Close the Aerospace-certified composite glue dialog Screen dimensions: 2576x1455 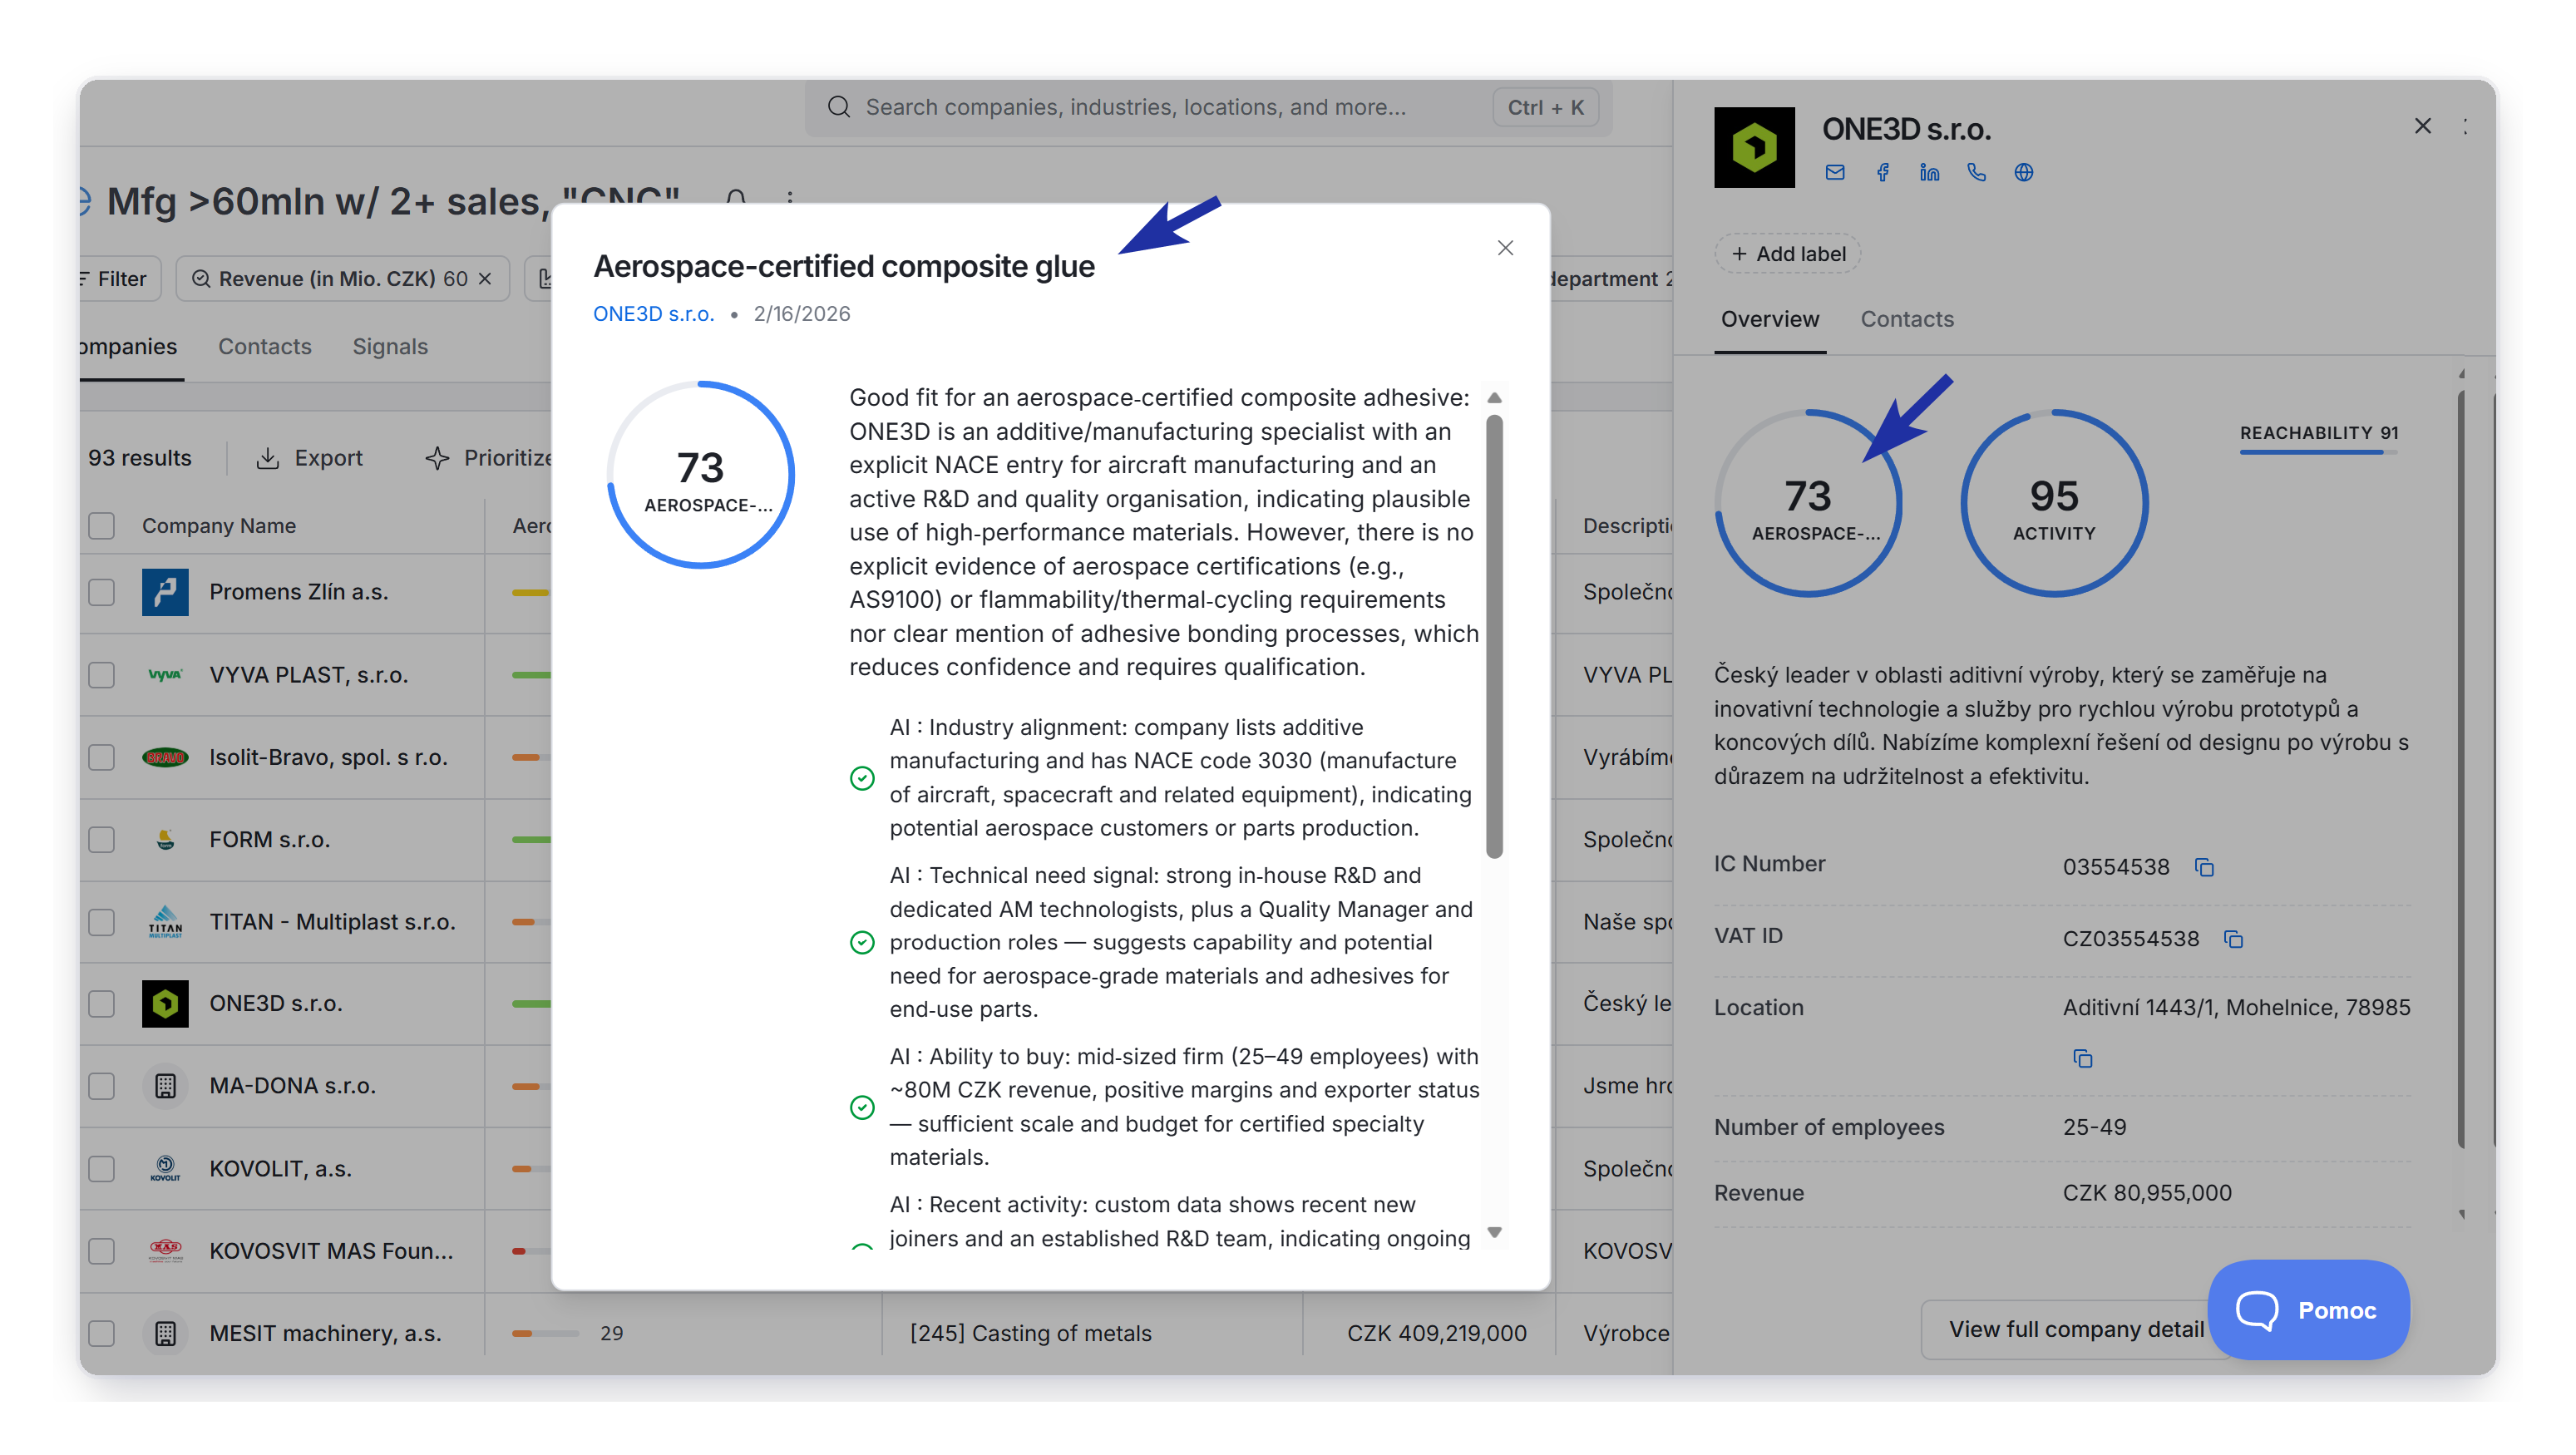pos(1505,248)
